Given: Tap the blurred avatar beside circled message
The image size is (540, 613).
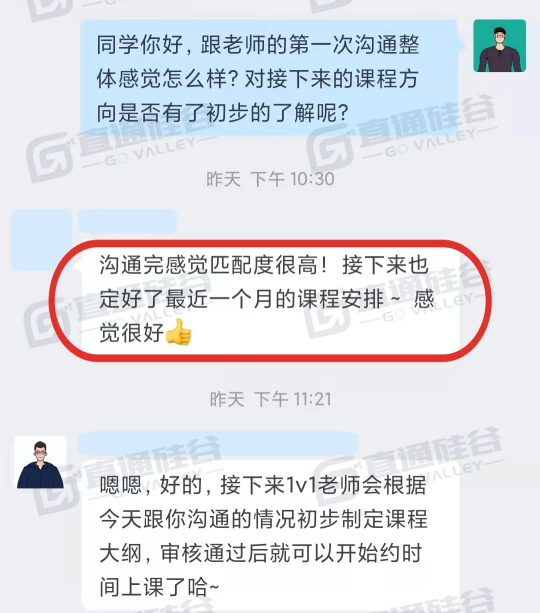Looking at the screenshot, I should coord(41,240).
